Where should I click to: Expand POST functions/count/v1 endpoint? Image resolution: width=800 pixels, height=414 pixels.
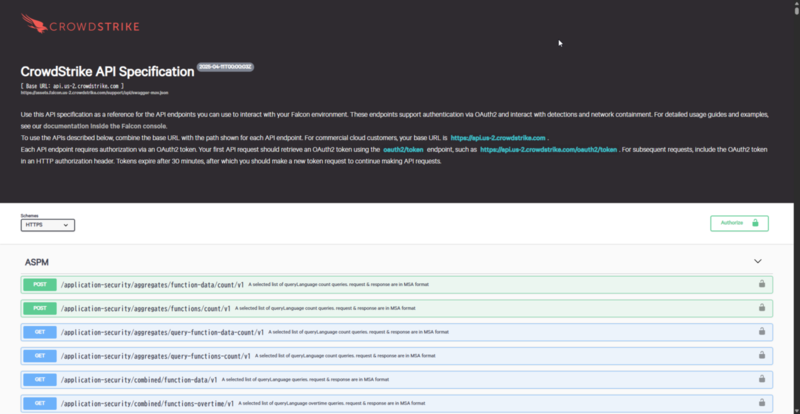tap(397, 308)
